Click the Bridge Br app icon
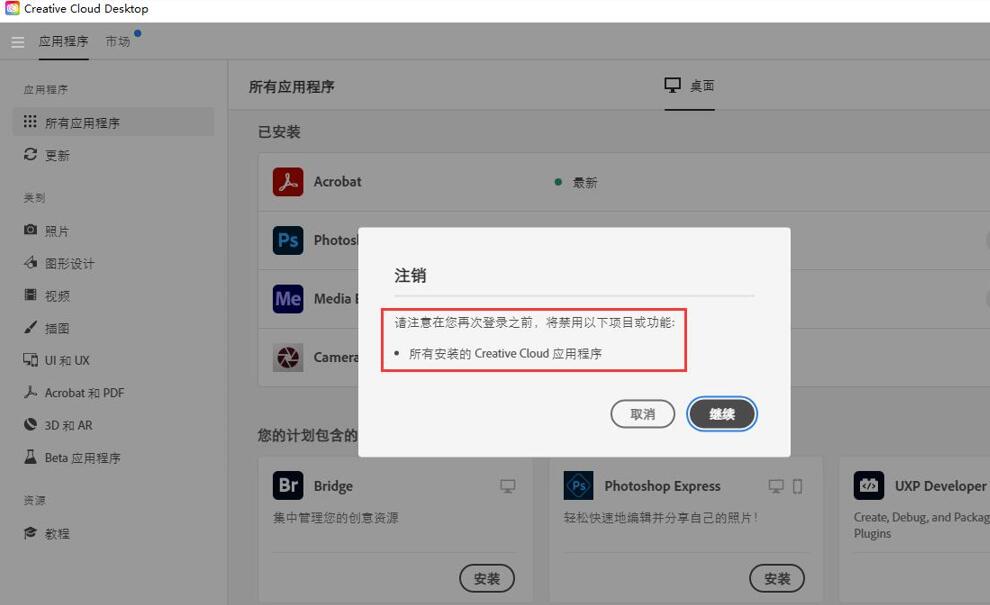The image size is (990, 605). pos(288,486)
